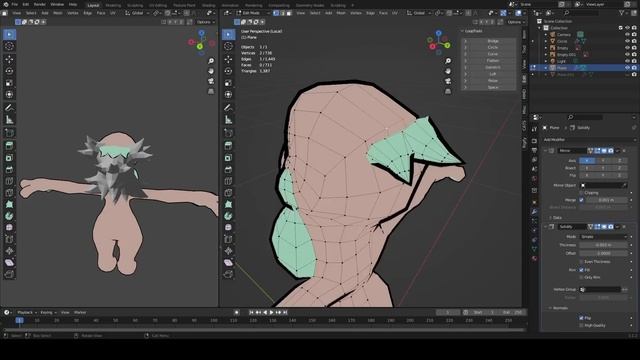
Task: Select Extrude Region tool in right viewport toolbar
Action: point(228,145)
